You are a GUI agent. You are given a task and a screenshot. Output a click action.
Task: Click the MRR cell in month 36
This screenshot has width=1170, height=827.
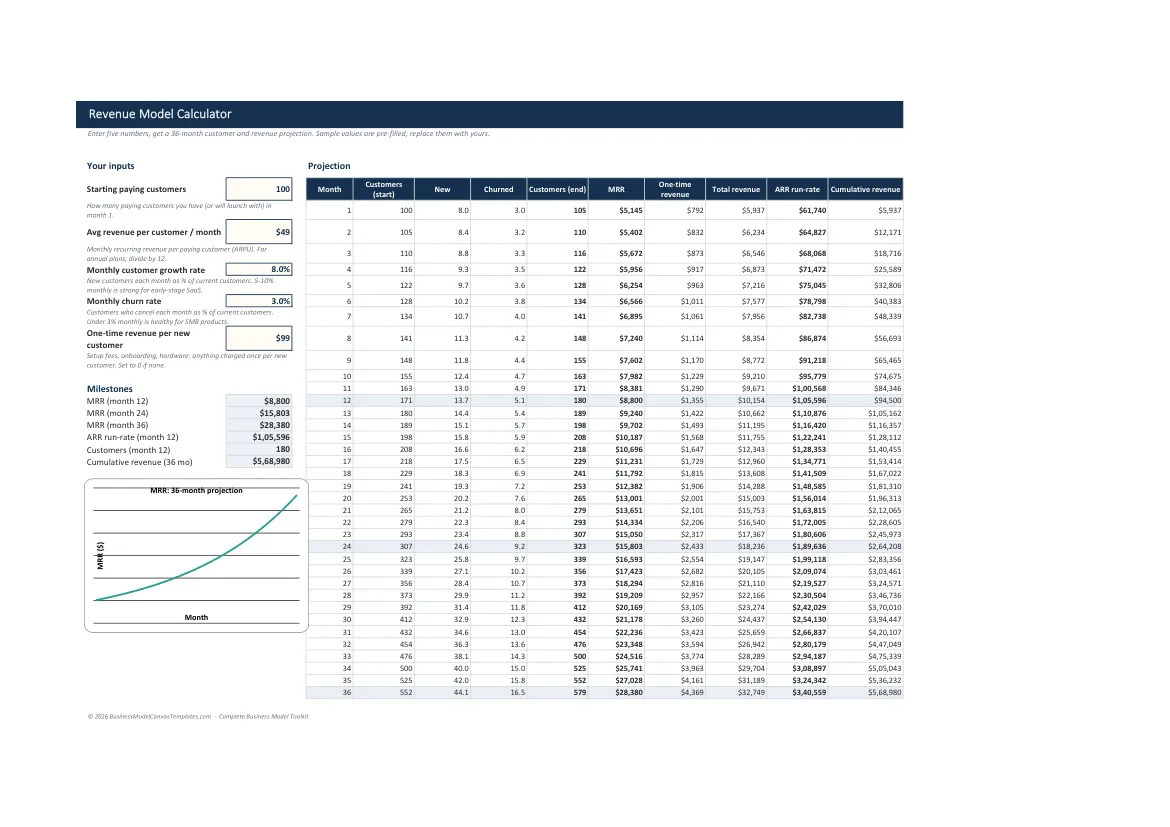click(616, 693)
